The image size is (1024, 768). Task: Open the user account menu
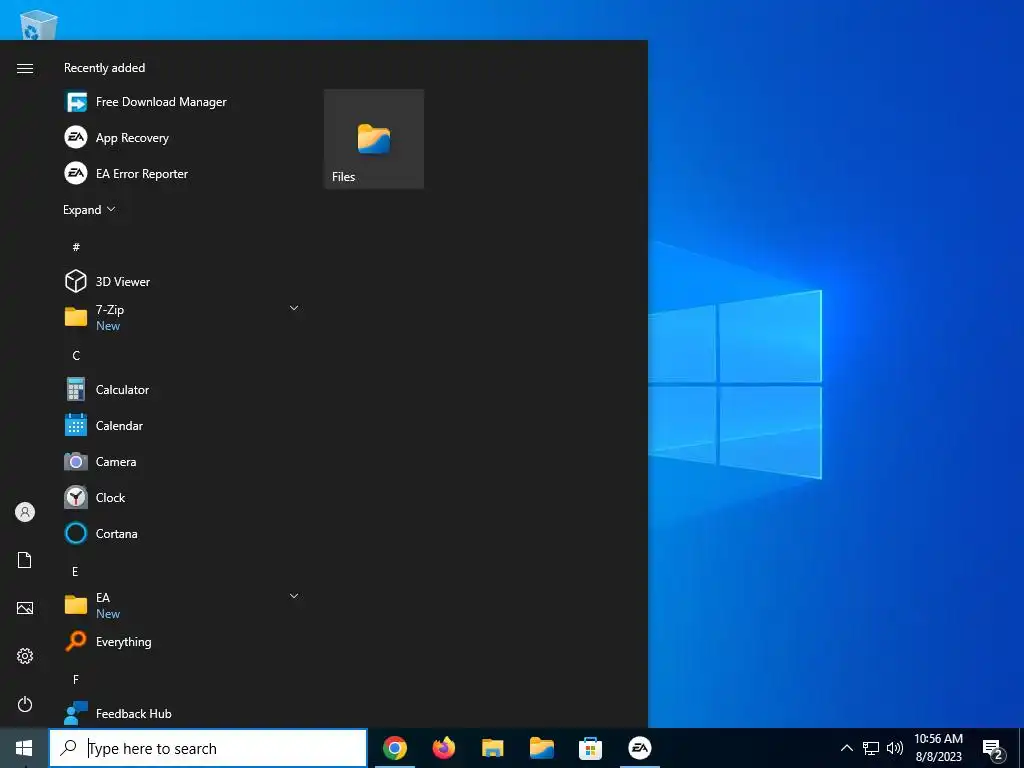coord(25,512)
